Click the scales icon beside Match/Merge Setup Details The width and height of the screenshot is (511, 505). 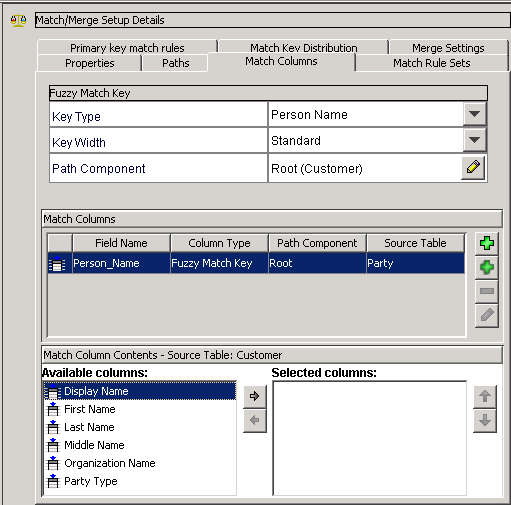coord(18,21)
